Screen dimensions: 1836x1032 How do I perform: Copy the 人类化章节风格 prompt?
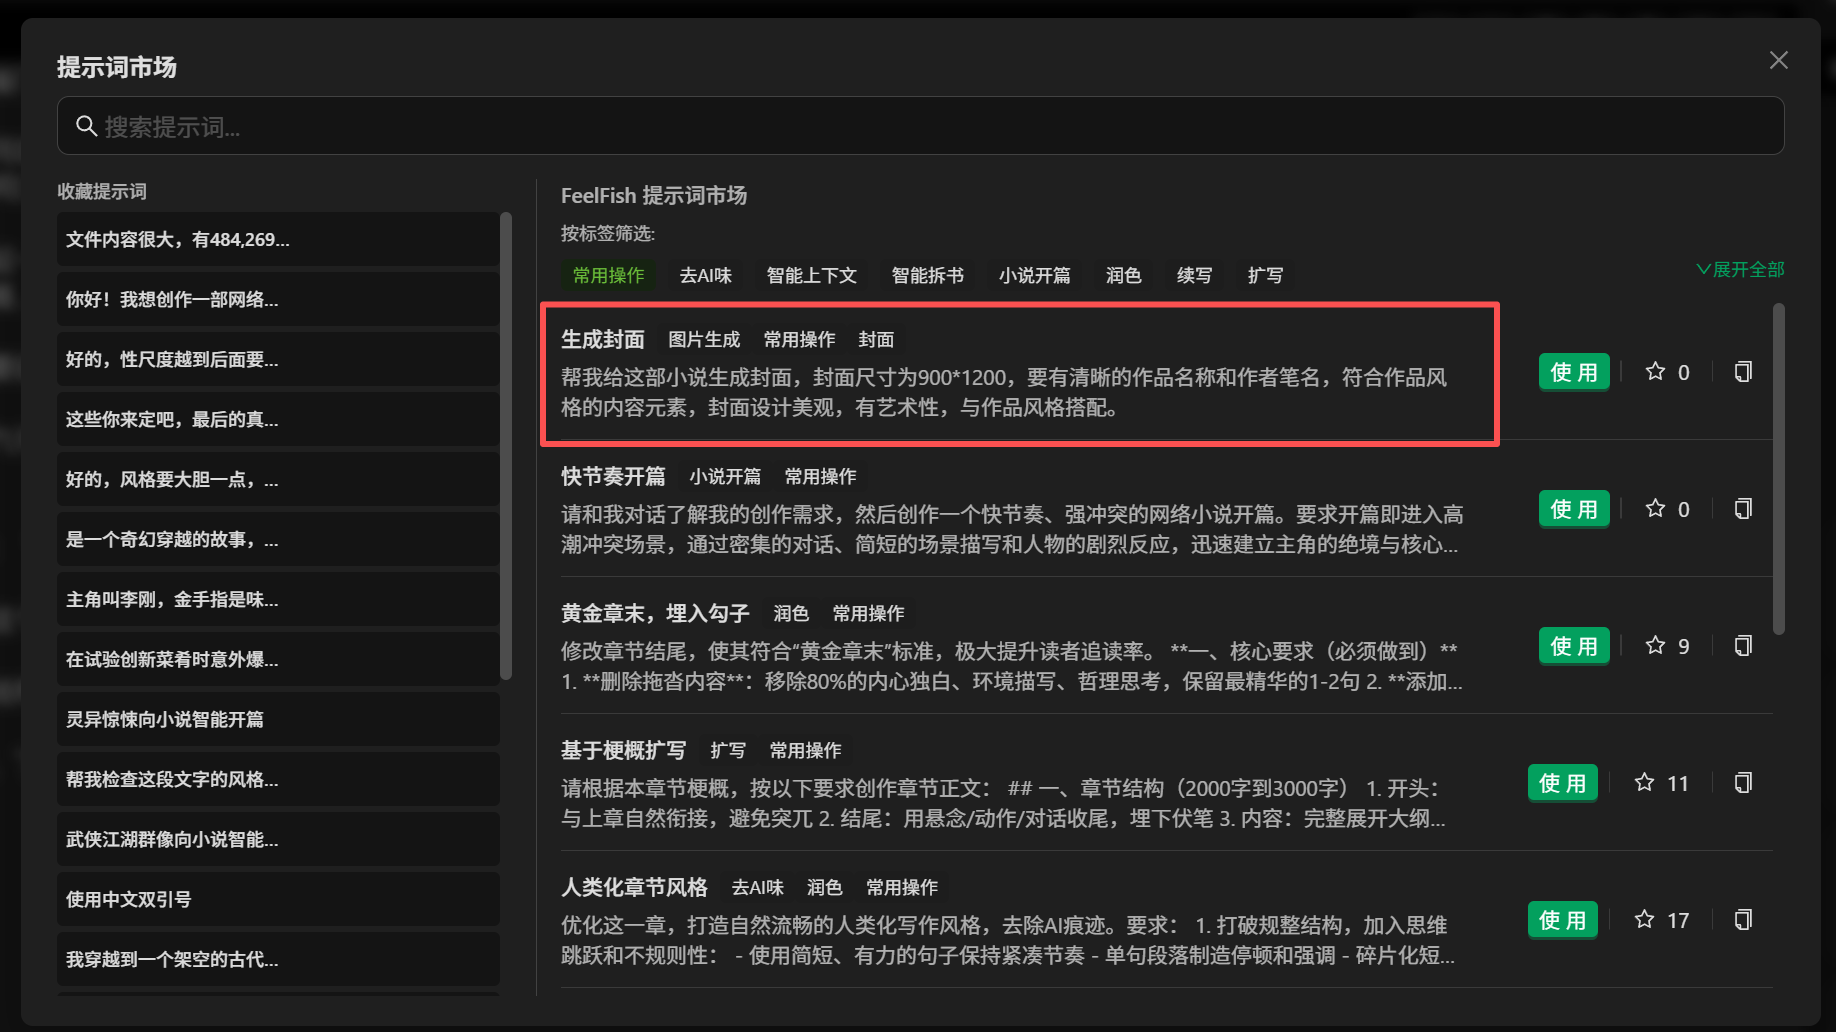click(1743, 920)
